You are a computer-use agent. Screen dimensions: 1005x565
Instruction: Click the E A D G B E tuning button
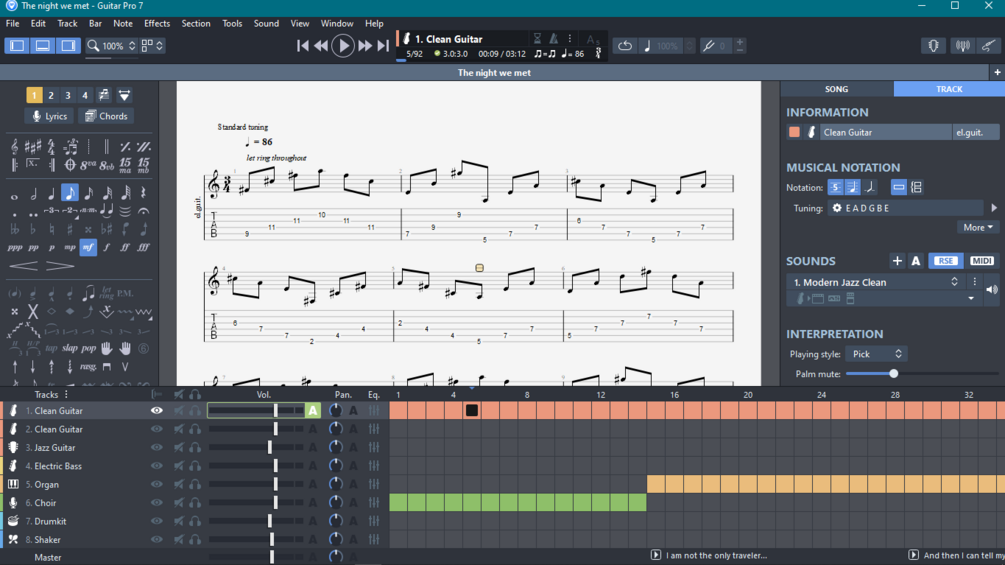[905, 208]
